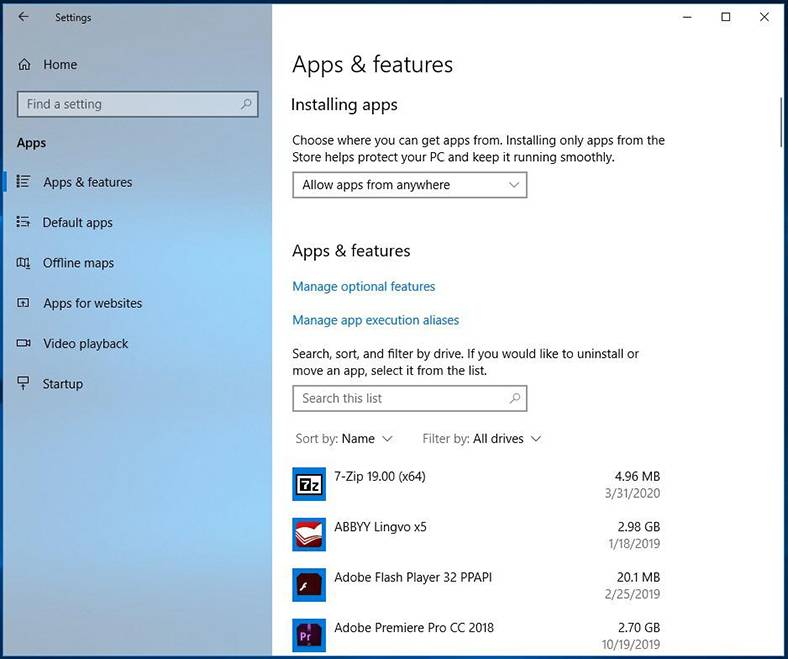Click the Default apps sidebar icon
Viewport: 788px width, 659px height.
click(23, 222)
